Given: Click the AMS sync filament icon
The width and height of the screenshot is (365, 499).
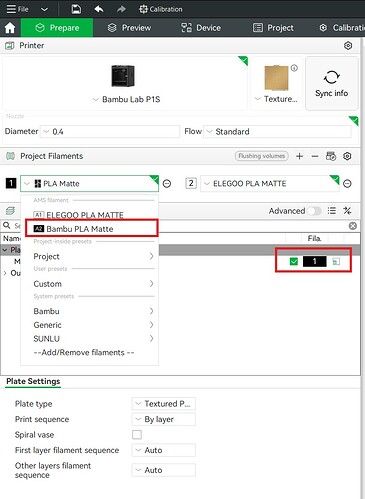Looking at the screenshot, I should pyautogui.click(x=331, y=156).
